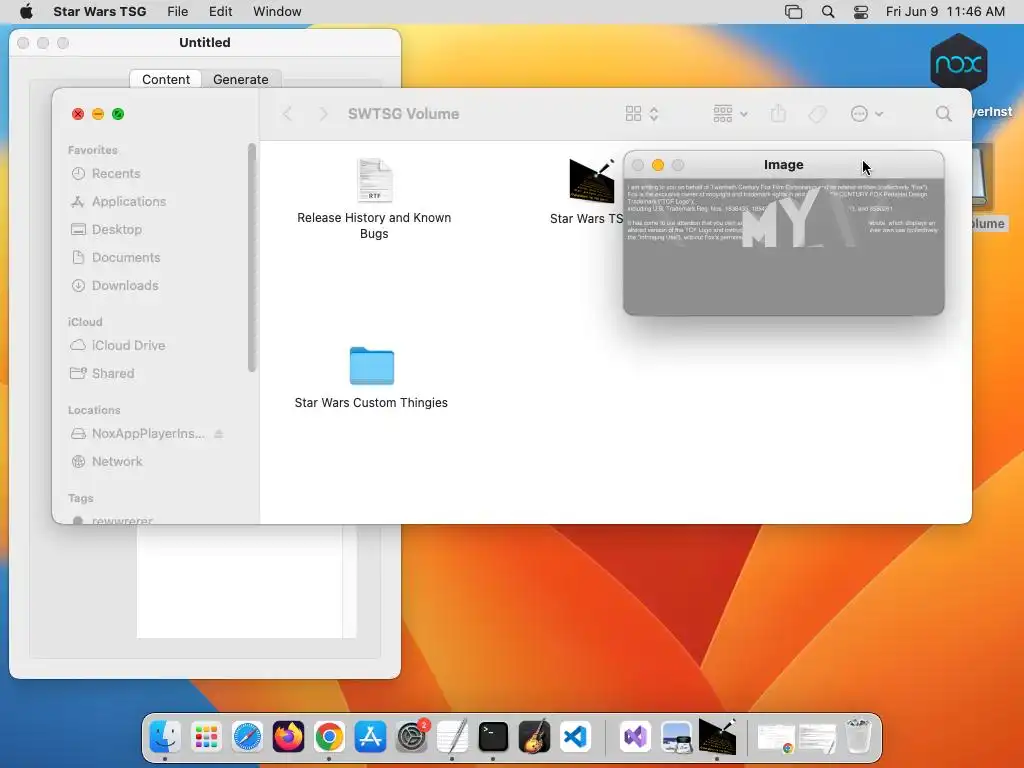Image resolution: width=1024 pixels, height=768 pixels.
Task: Eject the NoxAppPlayerIns volume
Action: click(219, 434)
